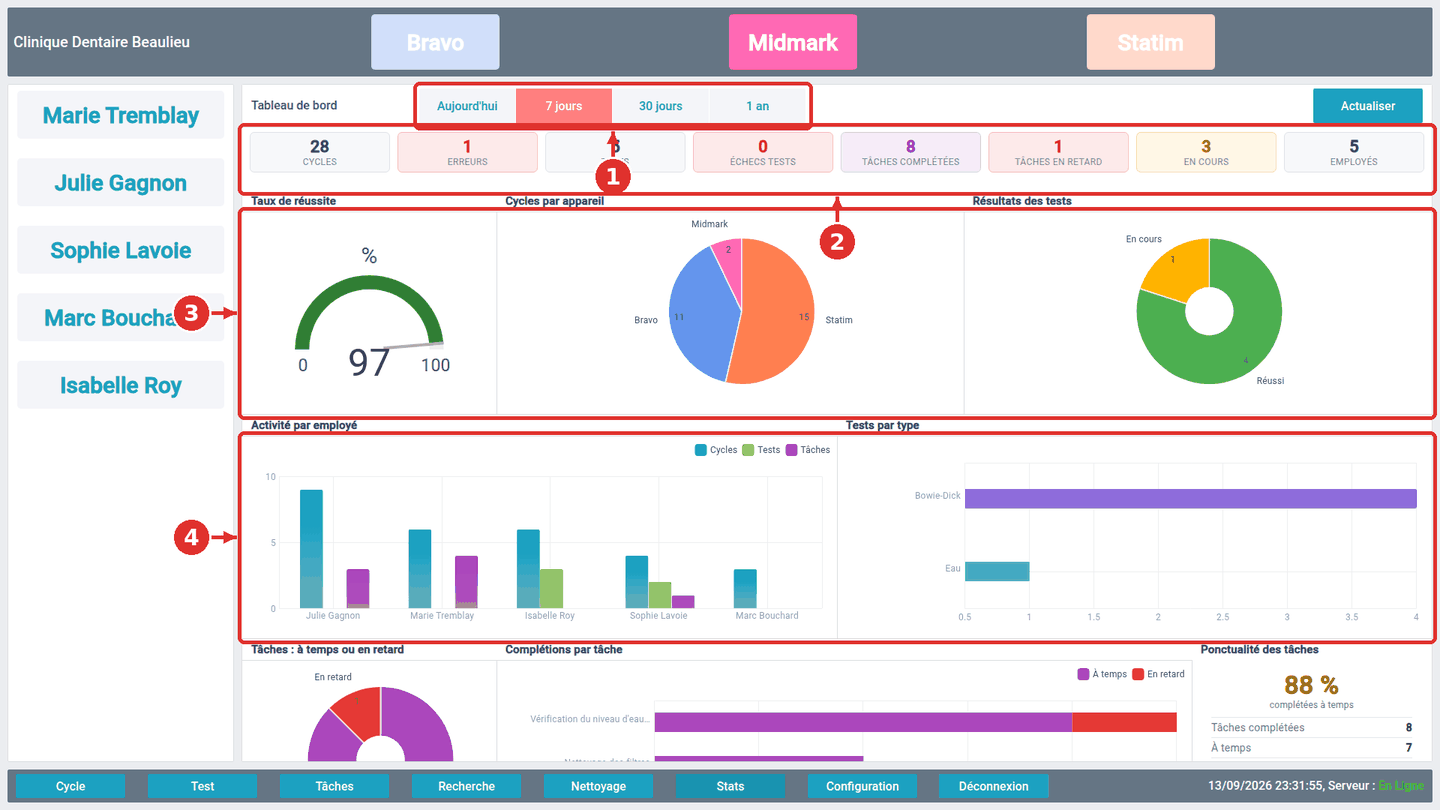Pick employee Marie Tremblay in the sidebar
Viewport: 1440px width, 810px height.
point(121,115)
